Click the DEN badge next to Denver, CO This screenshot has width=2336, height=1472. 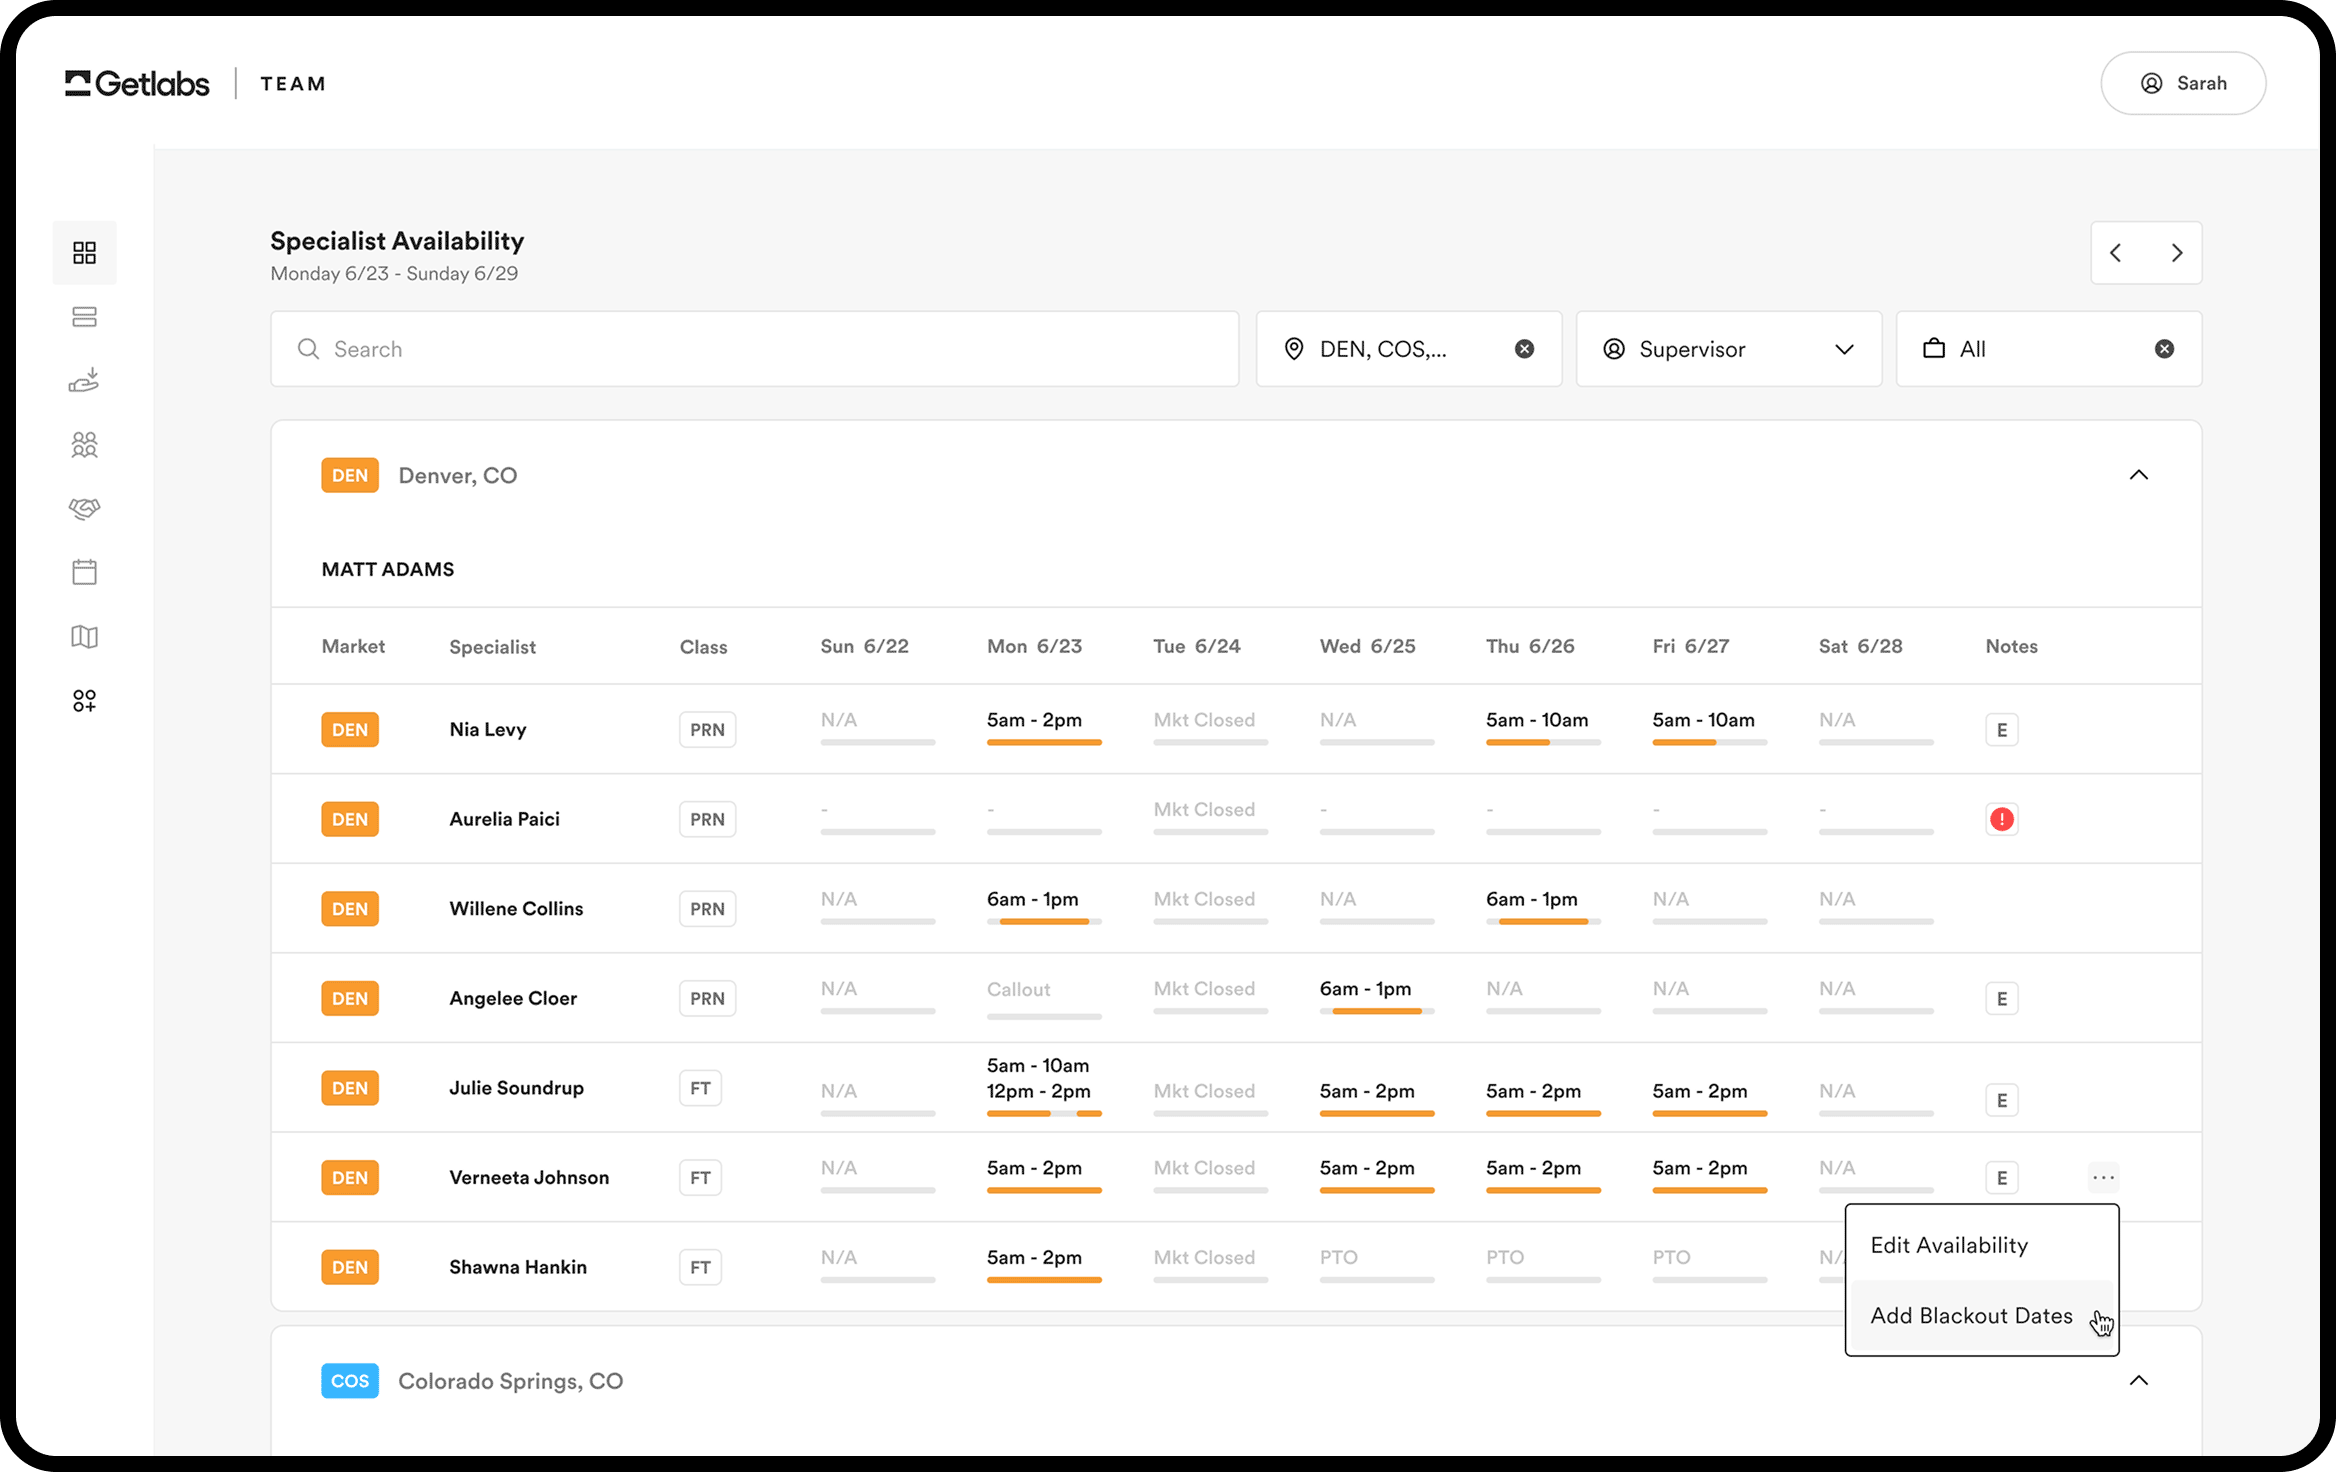[x=350, y=476]
